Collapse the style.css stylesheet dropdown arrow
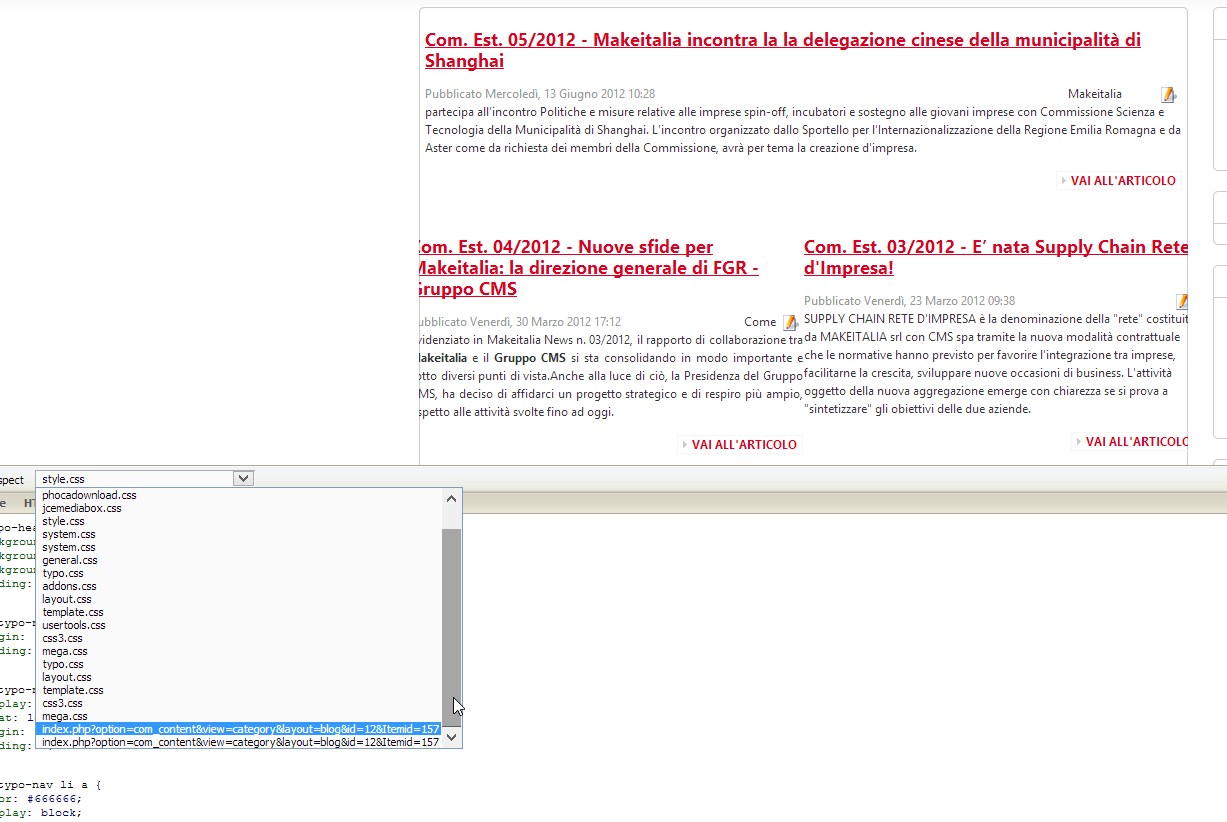The image size is (1227, 822). pos(243,479)
